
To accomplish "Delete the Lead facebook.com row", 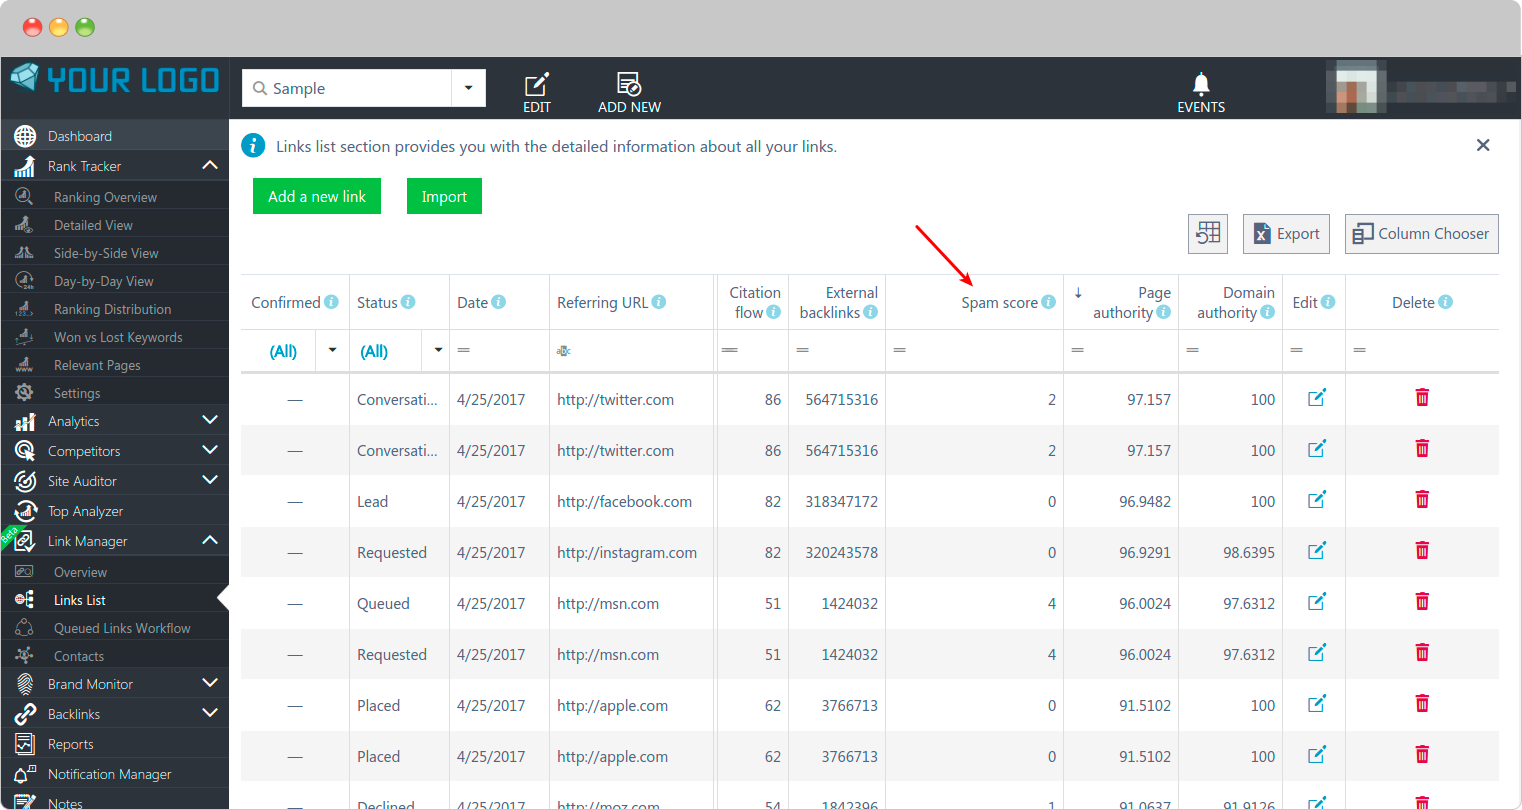I will pos(1422,499).
